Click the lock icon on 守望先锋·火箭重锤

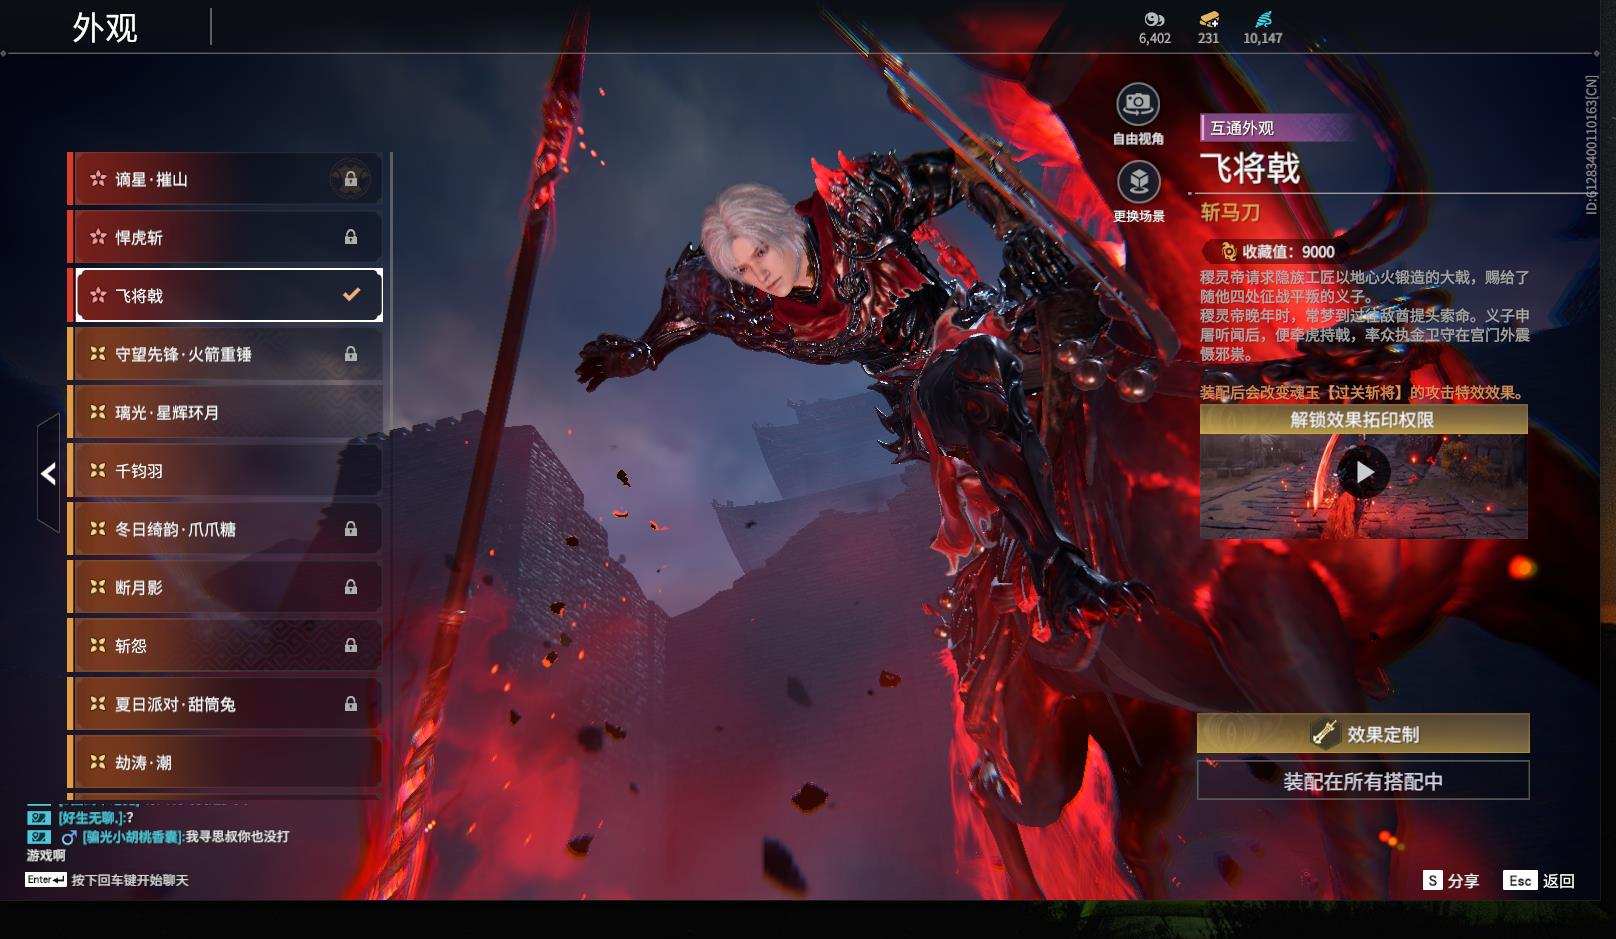tap(351, 354)
